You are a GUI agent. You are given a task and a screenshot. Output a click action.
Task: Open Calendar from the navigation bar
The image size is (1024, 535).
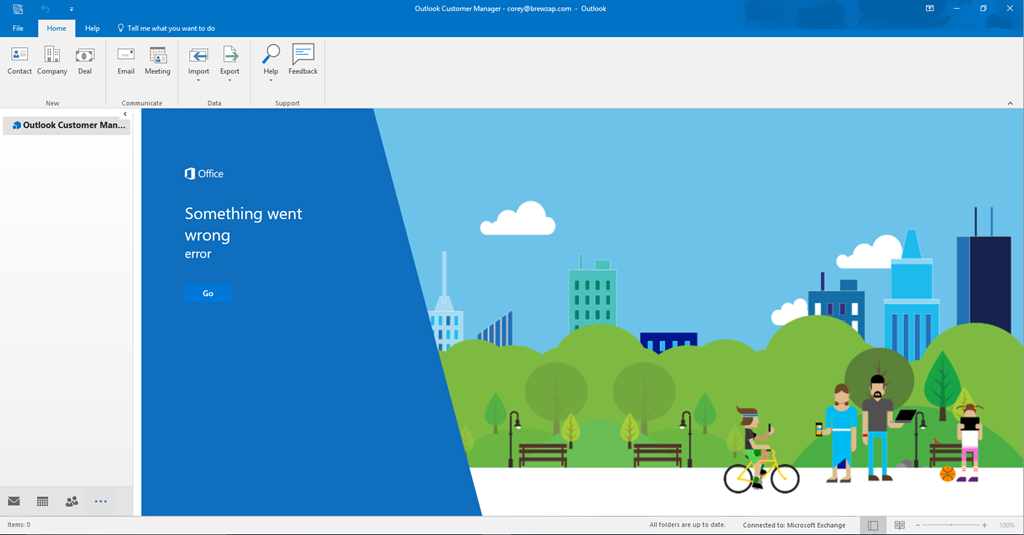(42, 501)
